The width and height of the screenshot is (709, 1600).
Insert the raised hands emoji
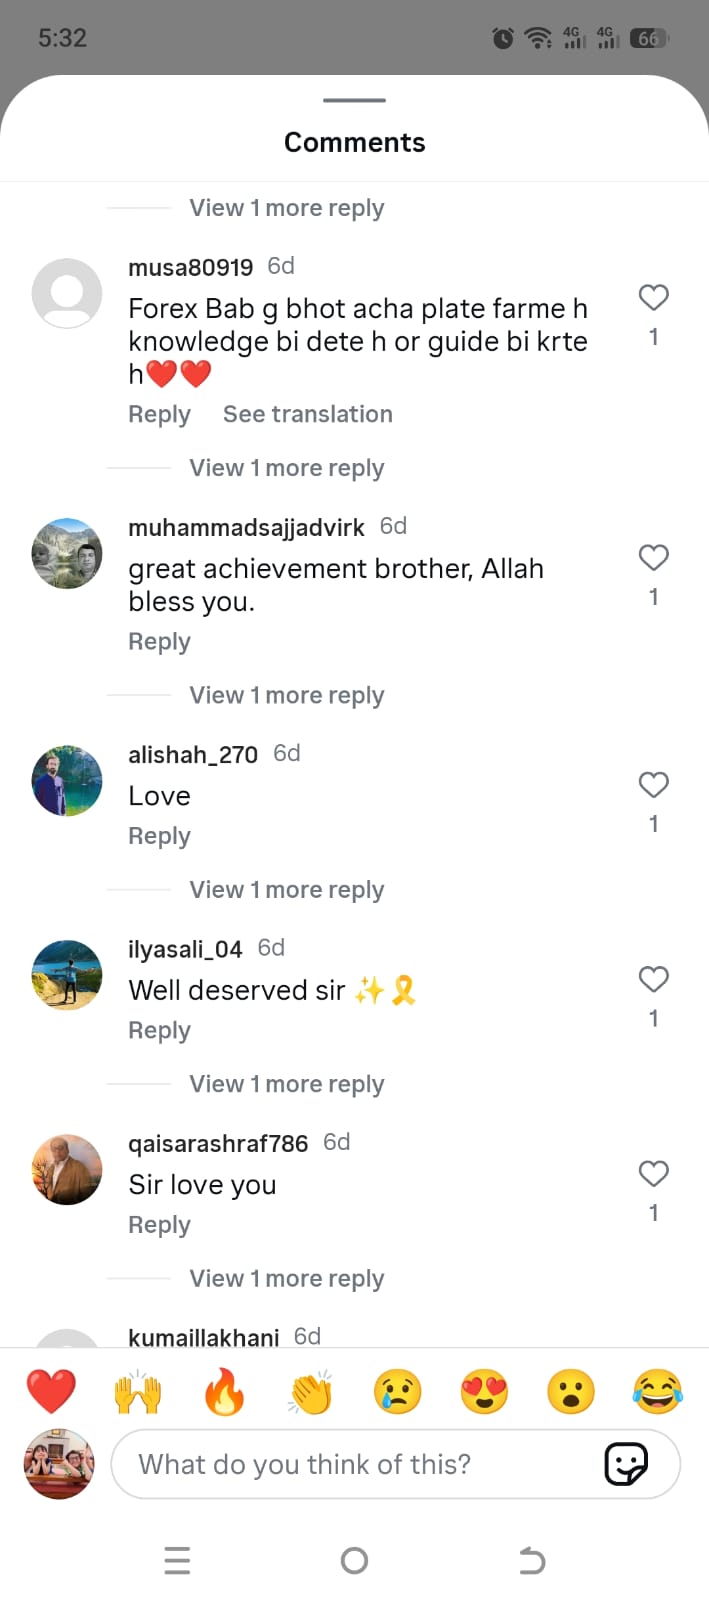(138, 1392)
